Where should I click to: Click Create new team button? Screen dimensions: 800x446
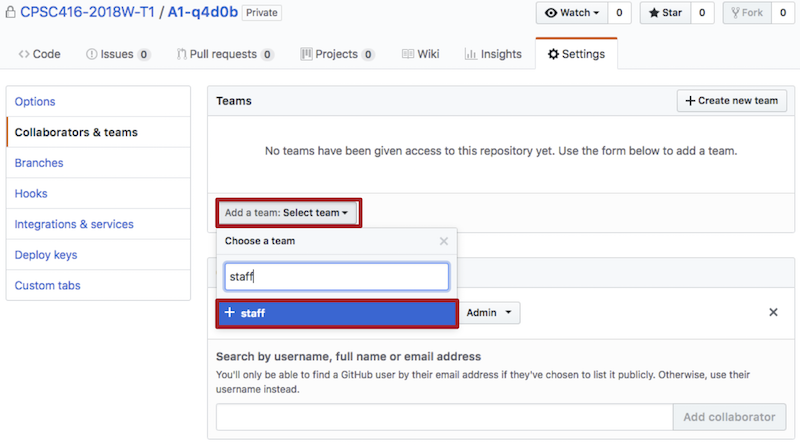pyautogui.click(x=732, y=101)
